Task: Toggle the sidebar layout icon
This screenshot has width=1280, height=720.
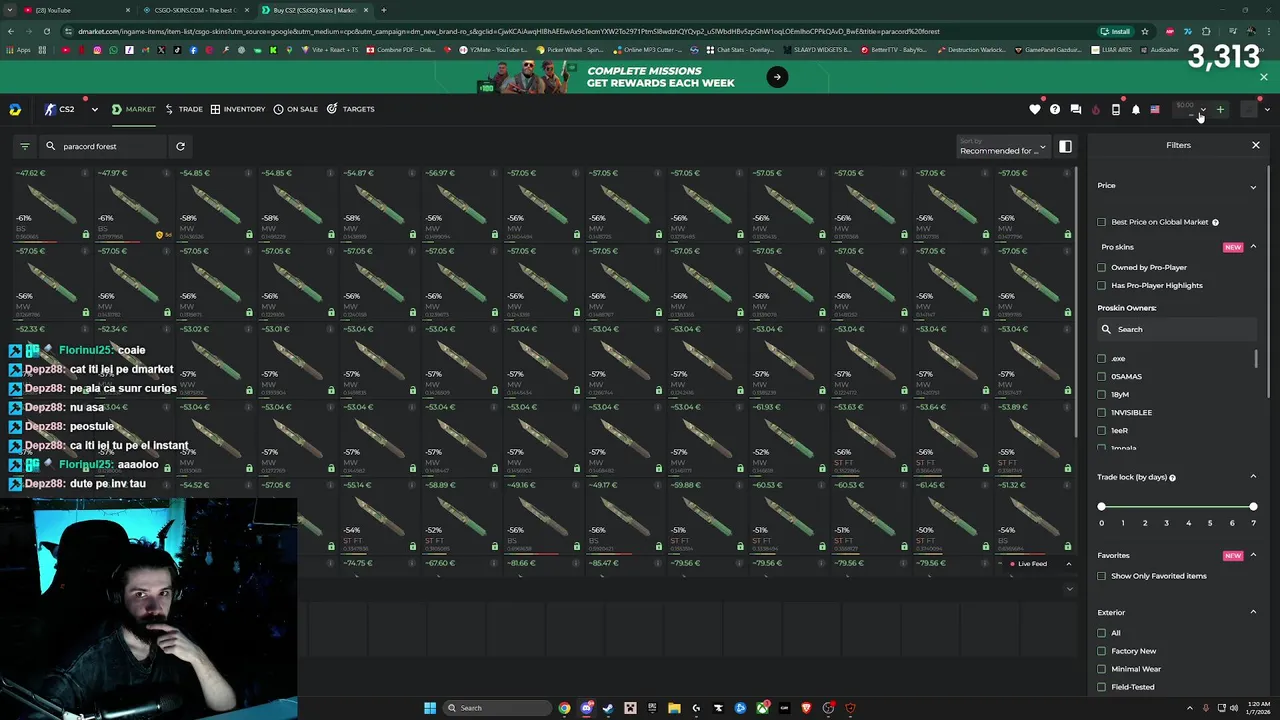Action: pyautogui.click(x=1065, y=147)
